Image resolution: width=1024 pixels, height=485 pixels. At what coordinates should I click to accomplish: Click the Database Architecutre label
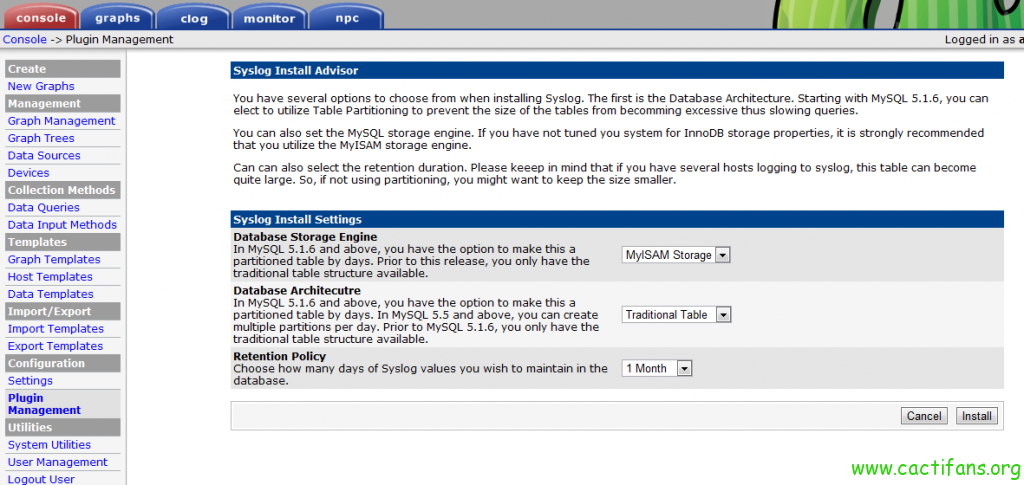pyautogui.click(x=296, y=290)
